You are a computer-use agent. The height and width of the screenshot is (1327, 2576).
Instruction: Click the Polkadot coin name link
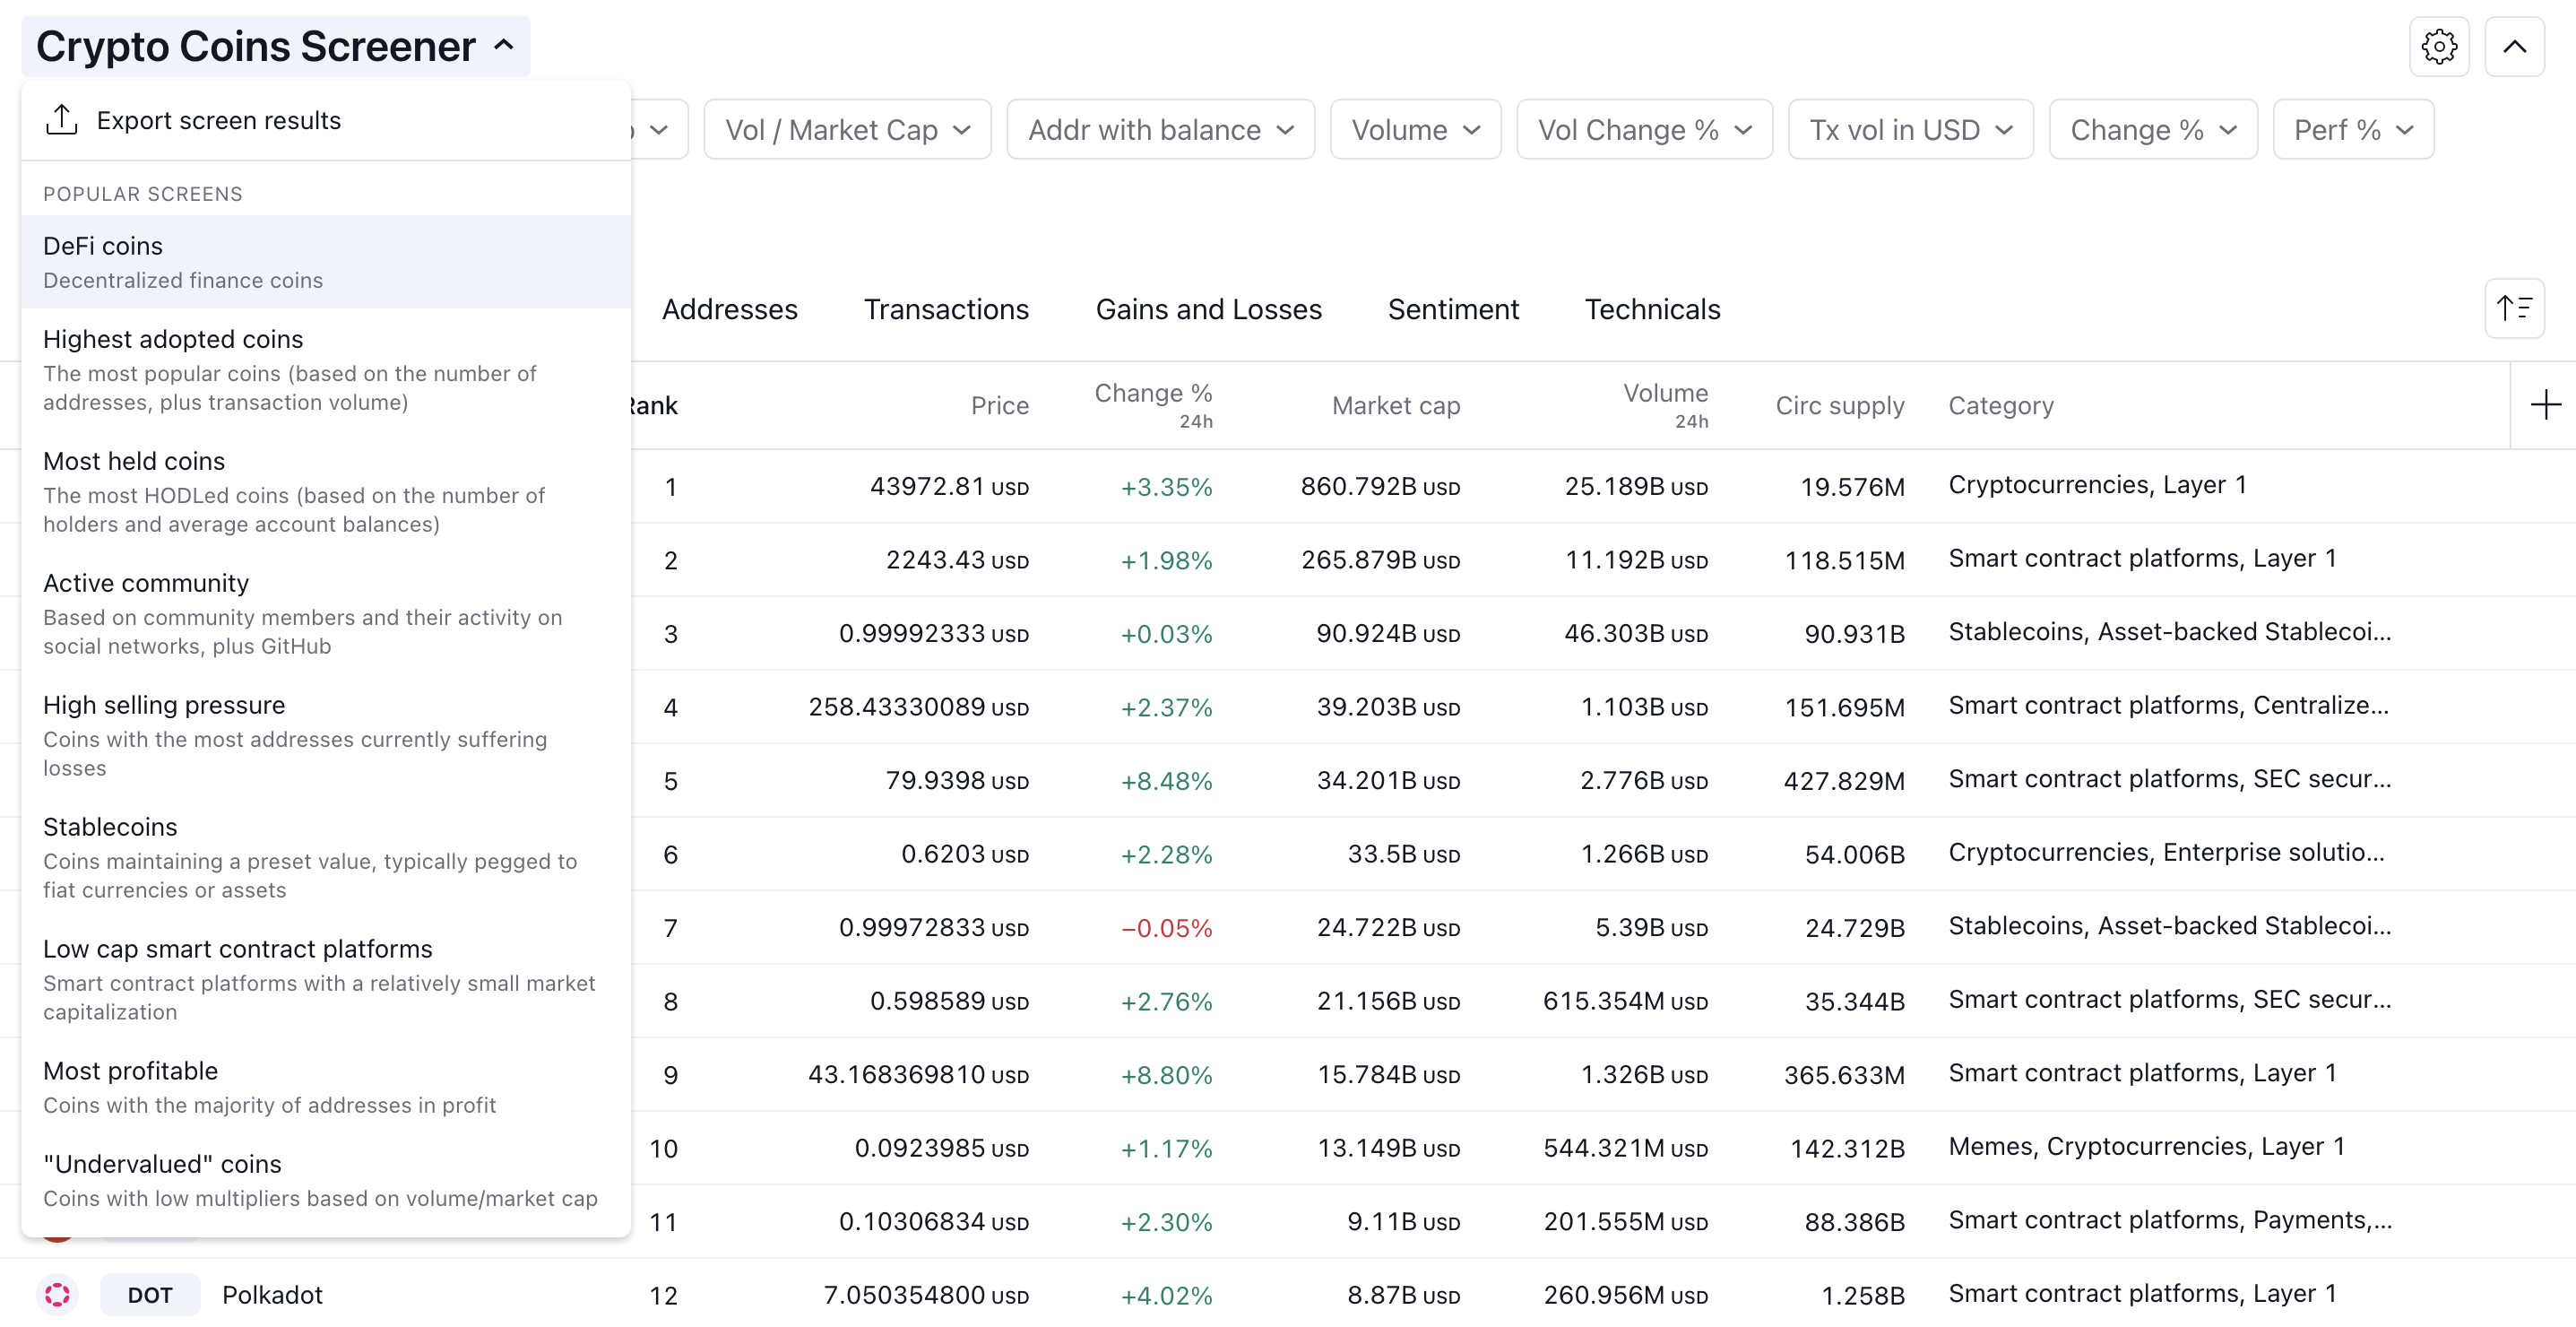(272, 1294)
